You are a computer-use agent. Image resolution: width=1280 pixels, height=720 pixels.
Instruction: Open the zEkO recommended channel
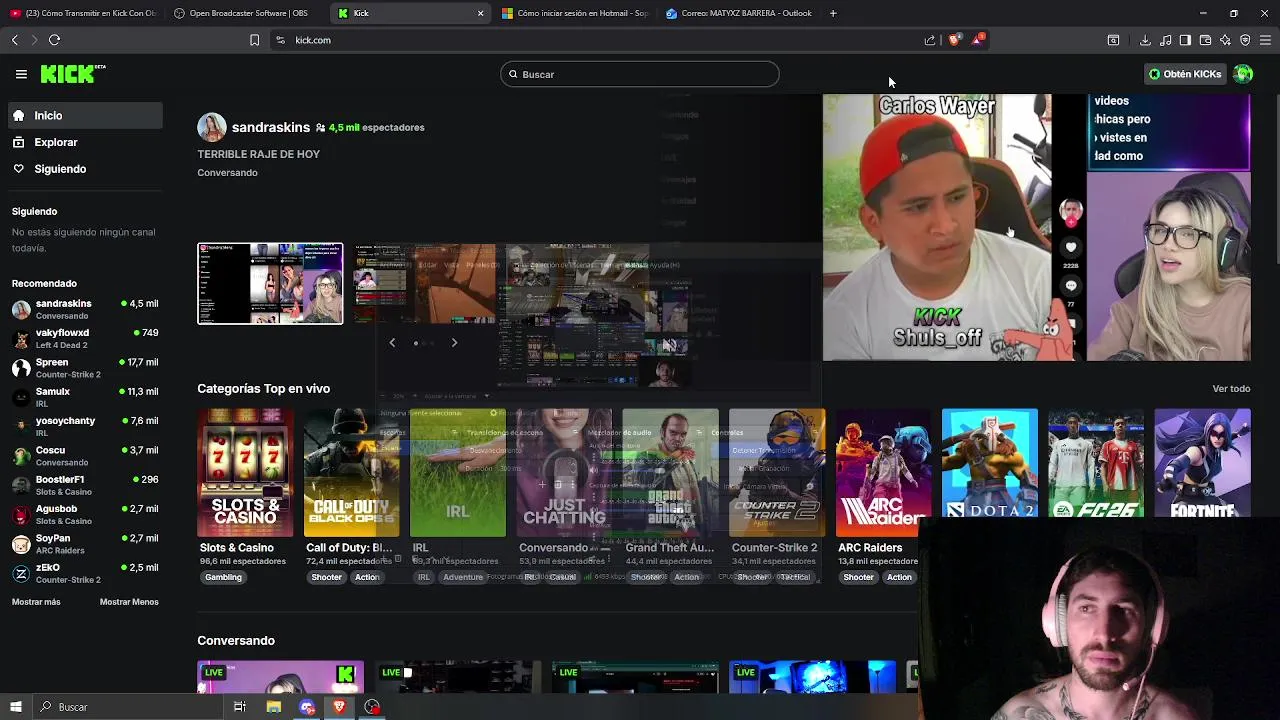click(x=84, y=573)
